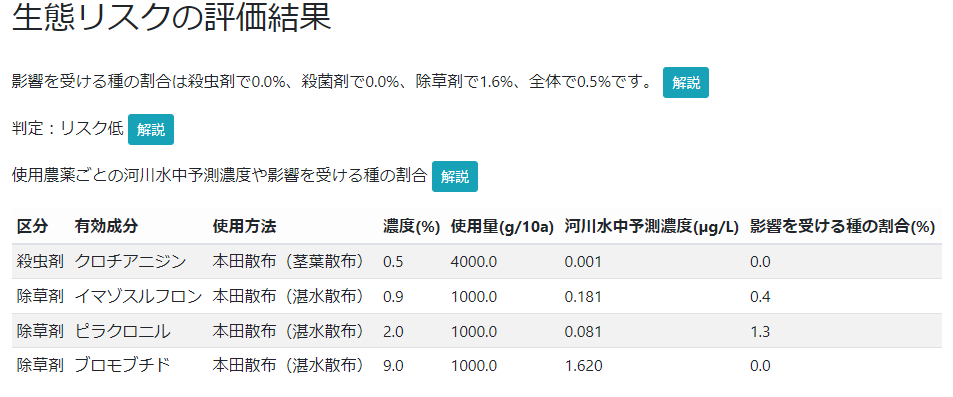The width and height of the screenshot is (953, 397).
Task: Click the 濃度(%) column header
Action: click(x=411, y=227)
